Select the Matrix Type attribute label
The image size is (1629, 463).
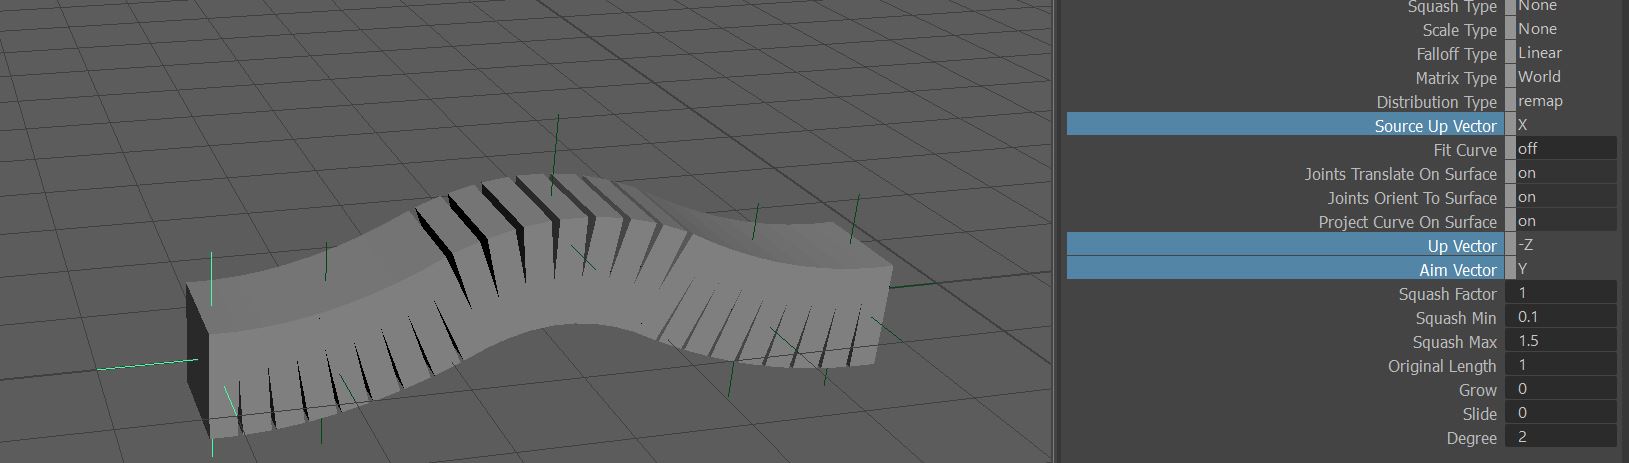pos(1456,78)
